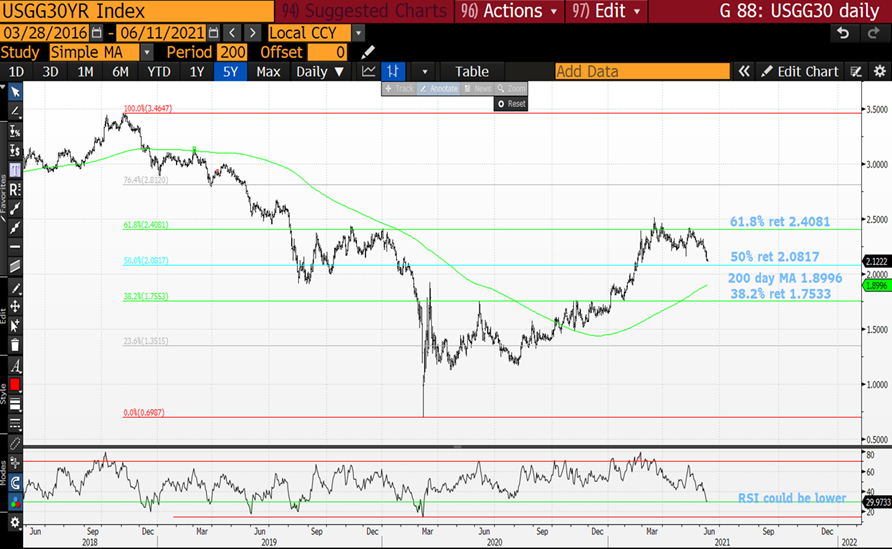Toggle the magnet snap mode
Viewport: 892px width, 549px height.
pyautogui.click(x=15, y=484)
